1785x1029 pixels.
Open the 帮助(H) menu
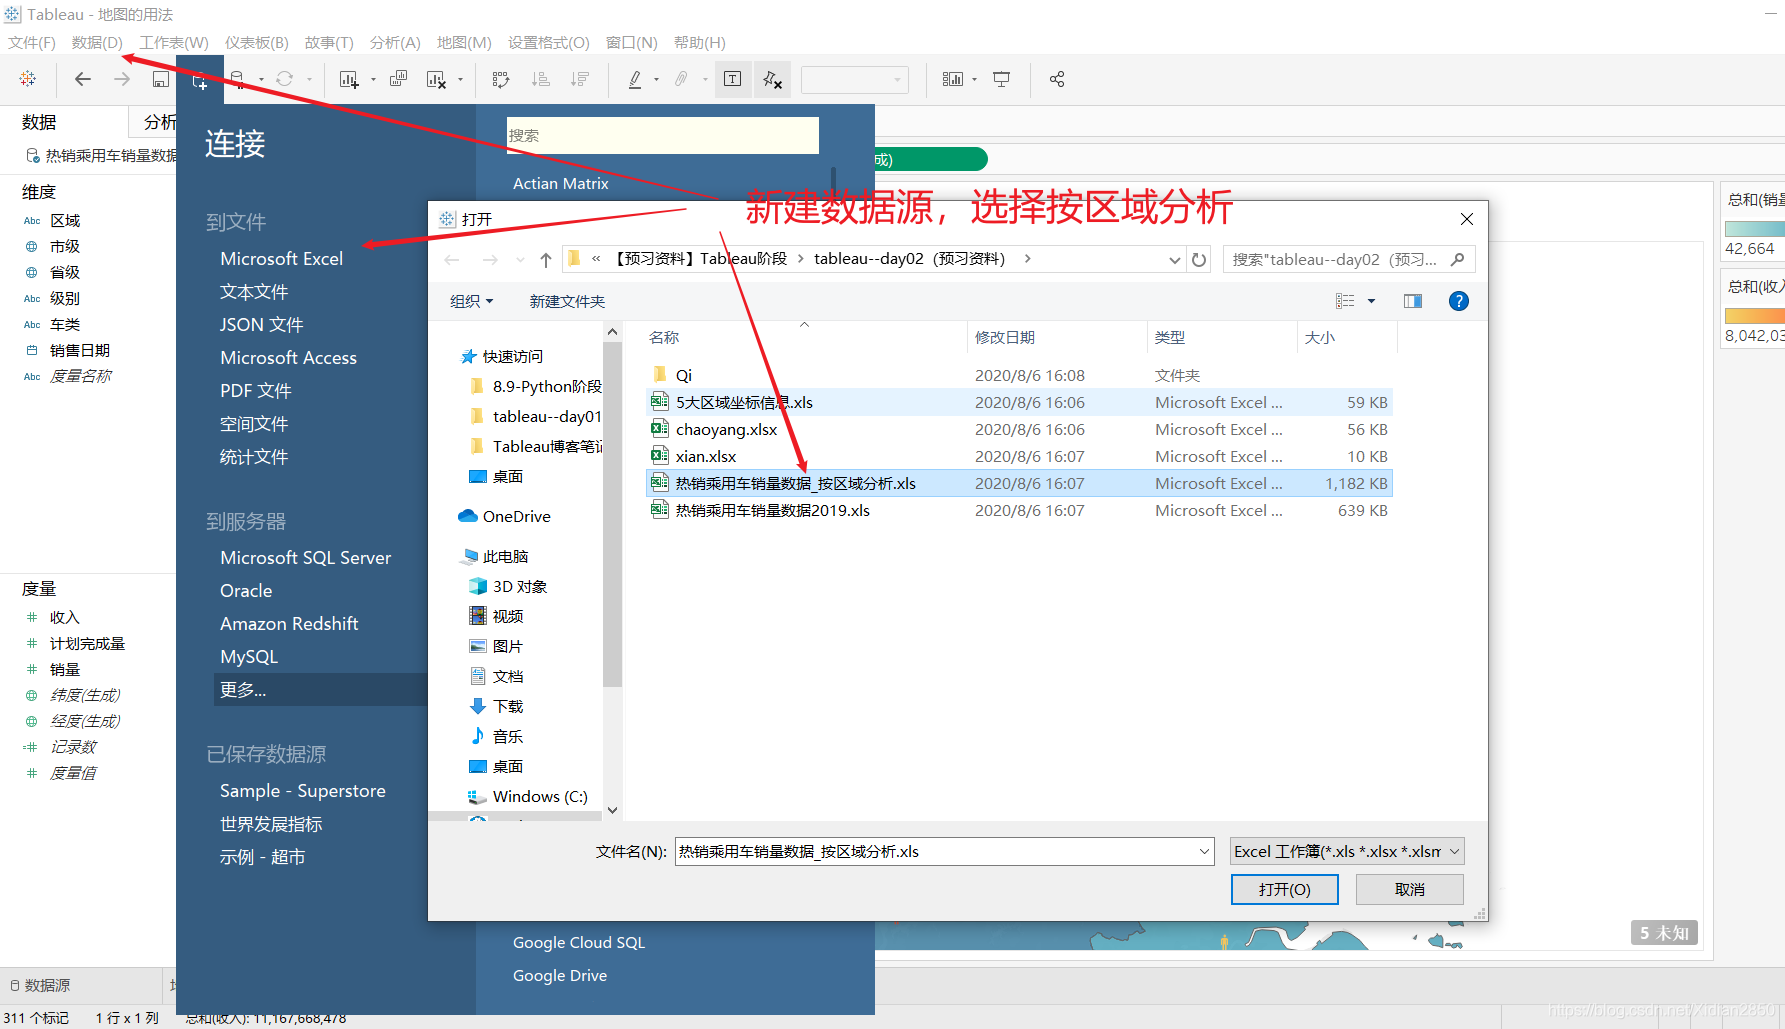coord(700,42)
